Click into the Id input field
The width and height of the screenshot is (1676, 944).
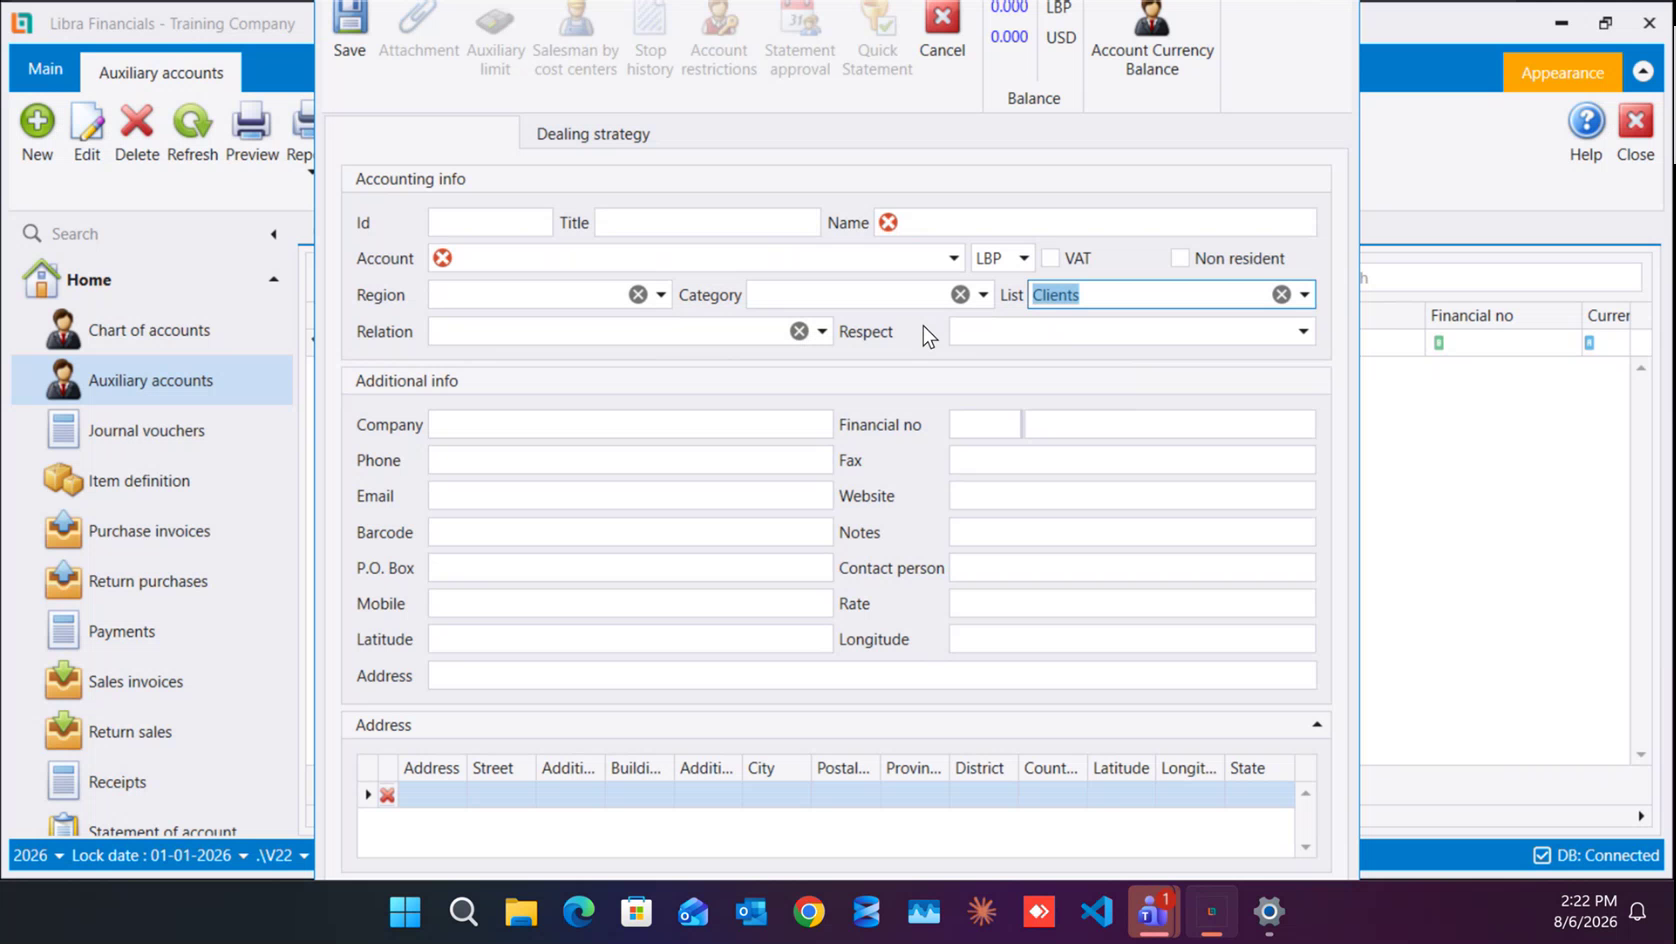490,222
